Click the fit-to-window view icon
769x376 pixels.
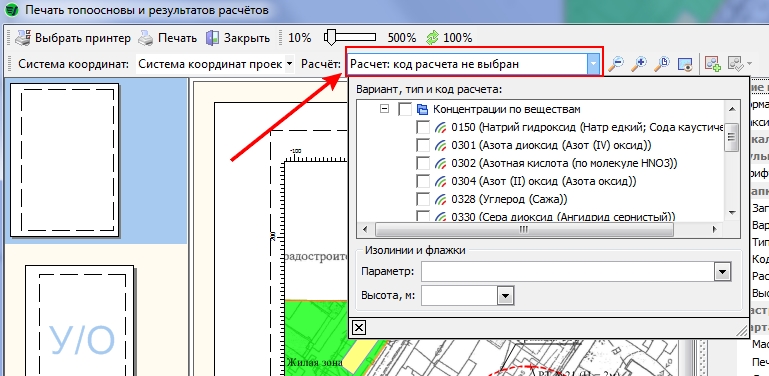(x=685, y=64)
